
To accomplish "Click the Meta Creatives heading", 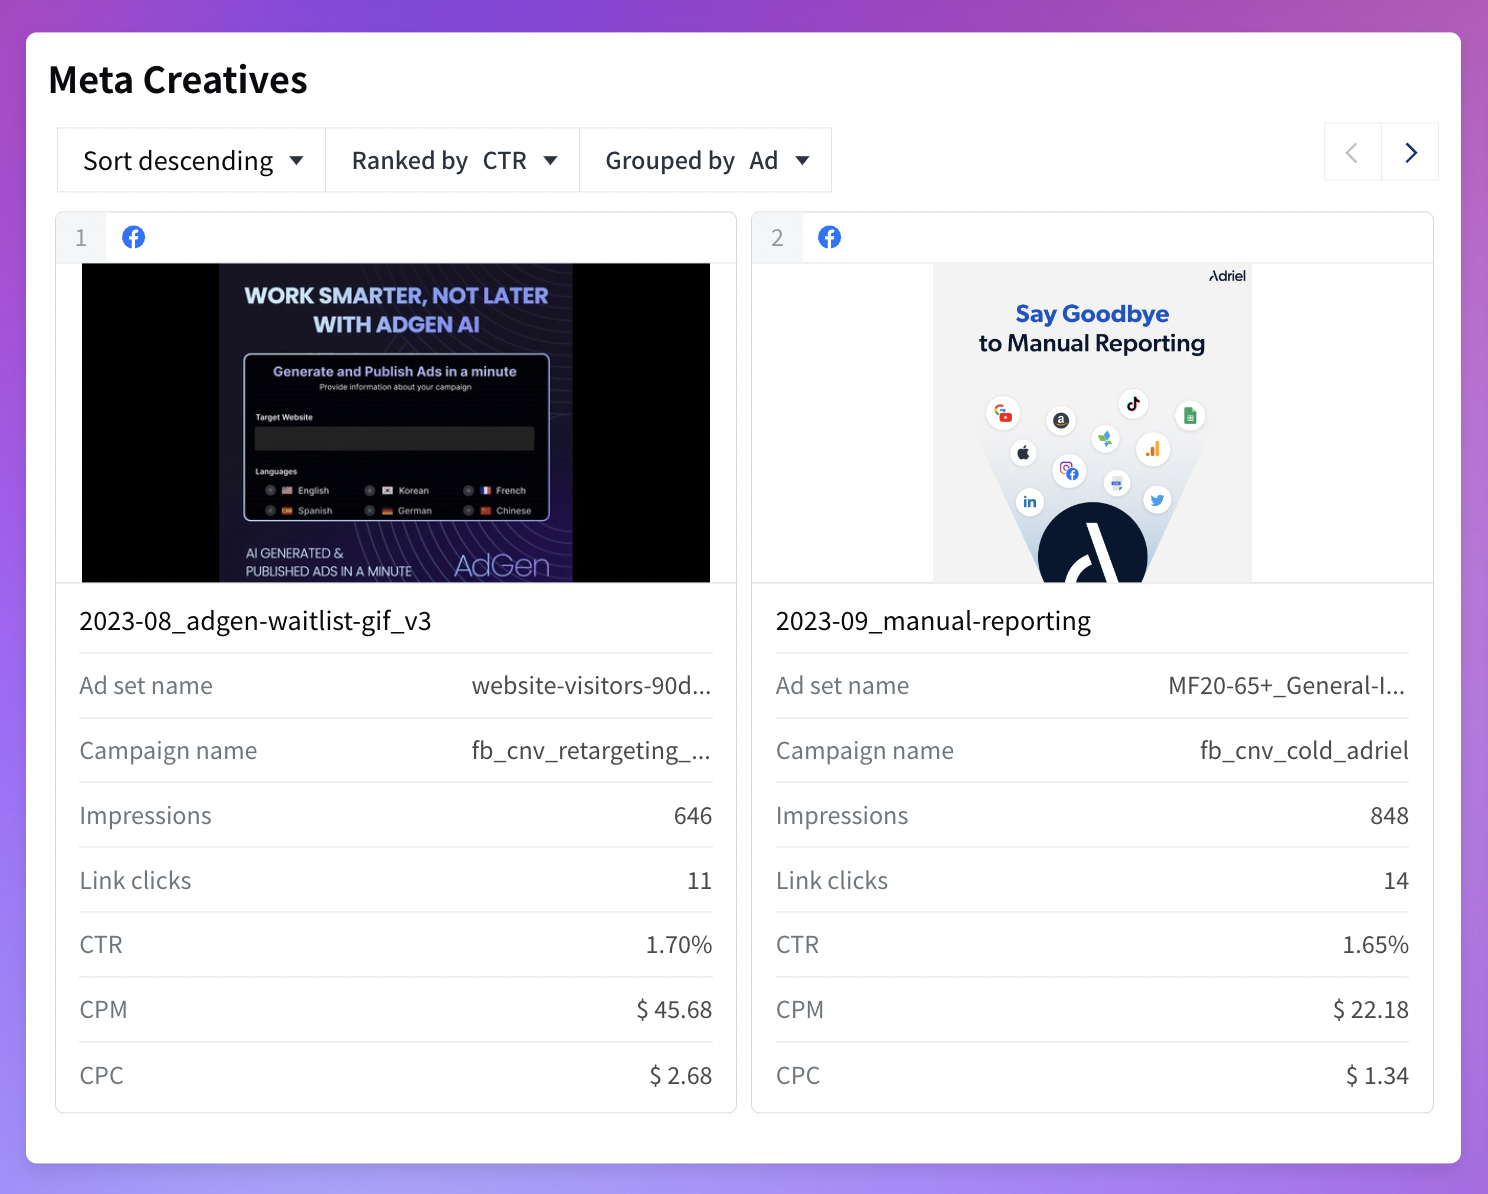I will tap(178, 80).
